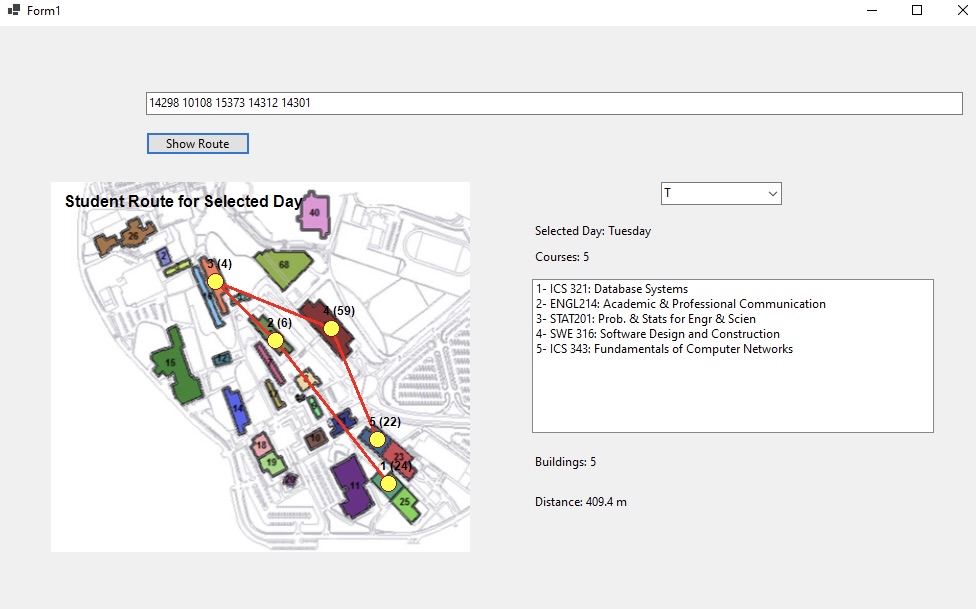Click small purple building 2 on the map

(x=164, y=256)
